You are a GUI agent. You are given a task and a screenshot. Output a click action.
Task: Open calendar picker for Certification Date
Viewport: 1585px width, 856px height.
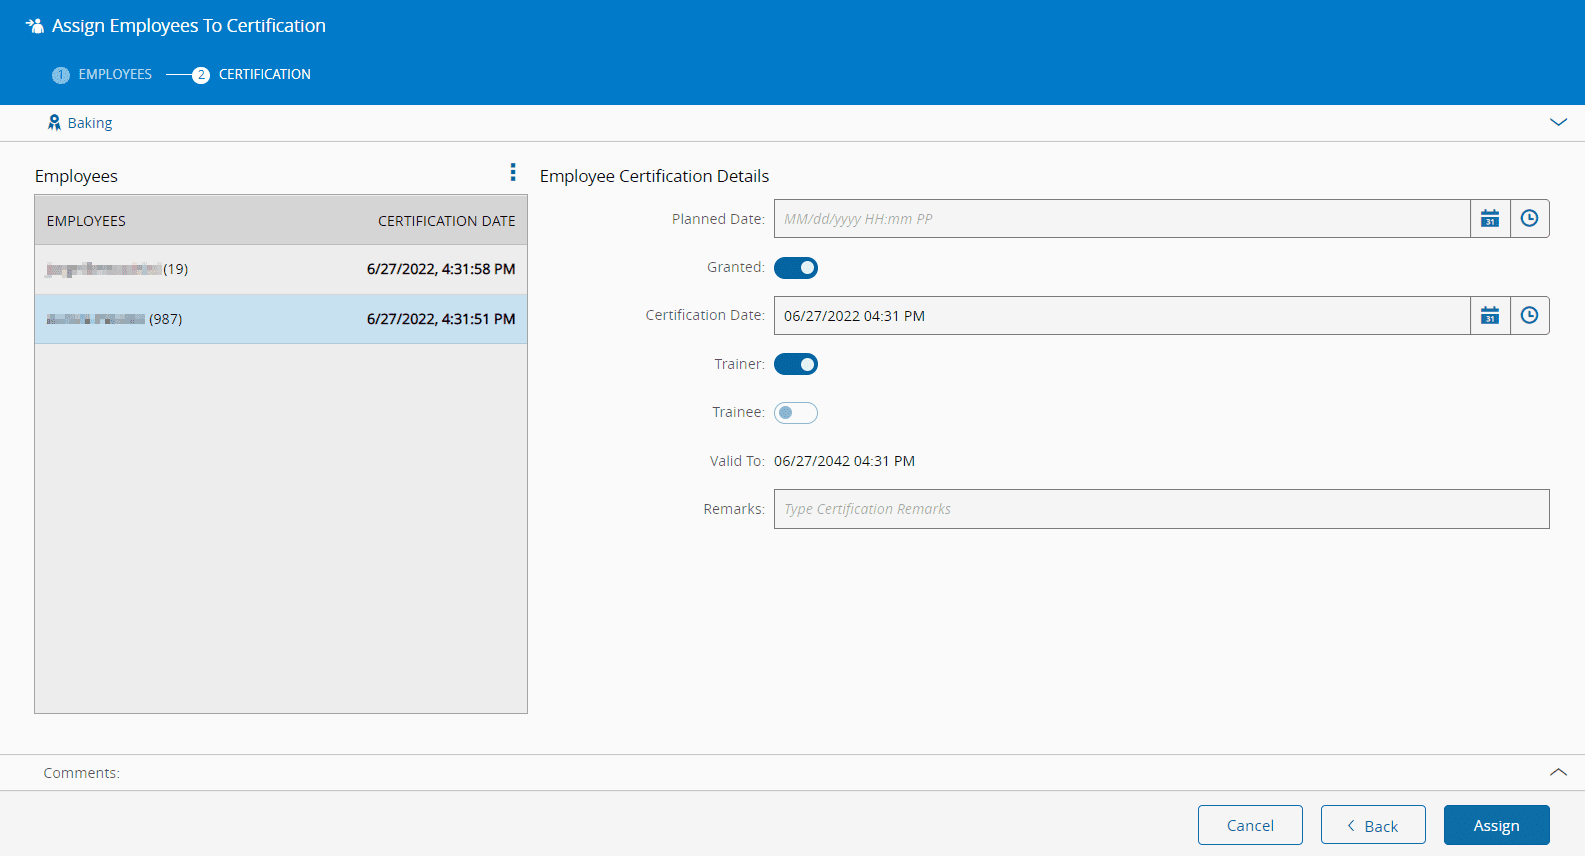(1489, 316)
